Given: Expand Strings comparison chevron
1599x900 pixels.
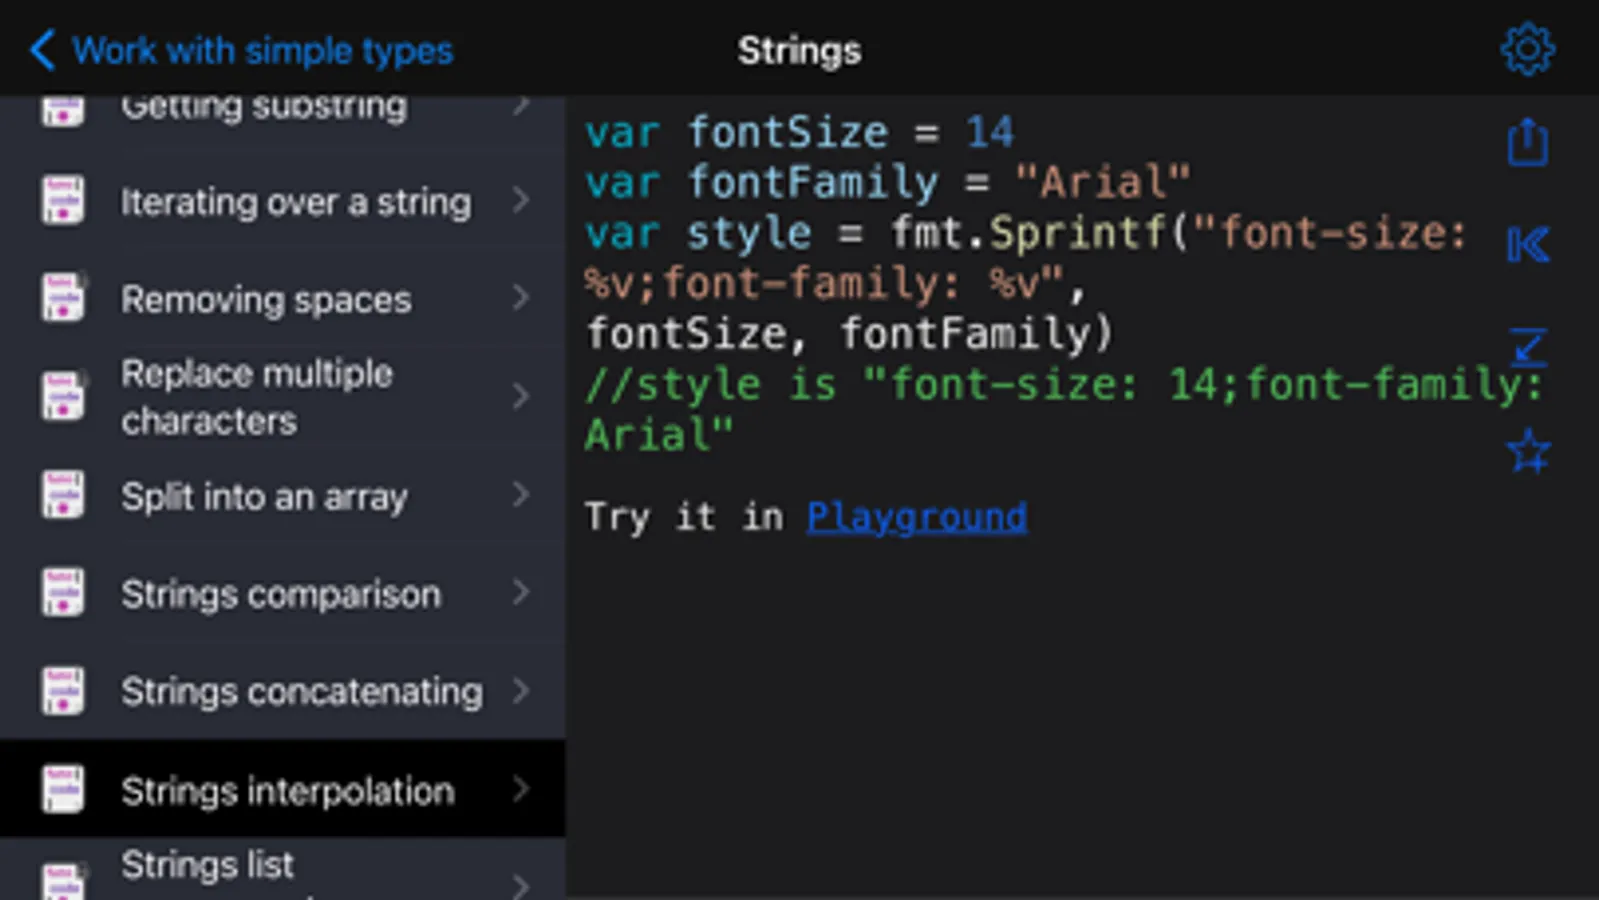Looking at the screenshot, I should tap(520, 593).
